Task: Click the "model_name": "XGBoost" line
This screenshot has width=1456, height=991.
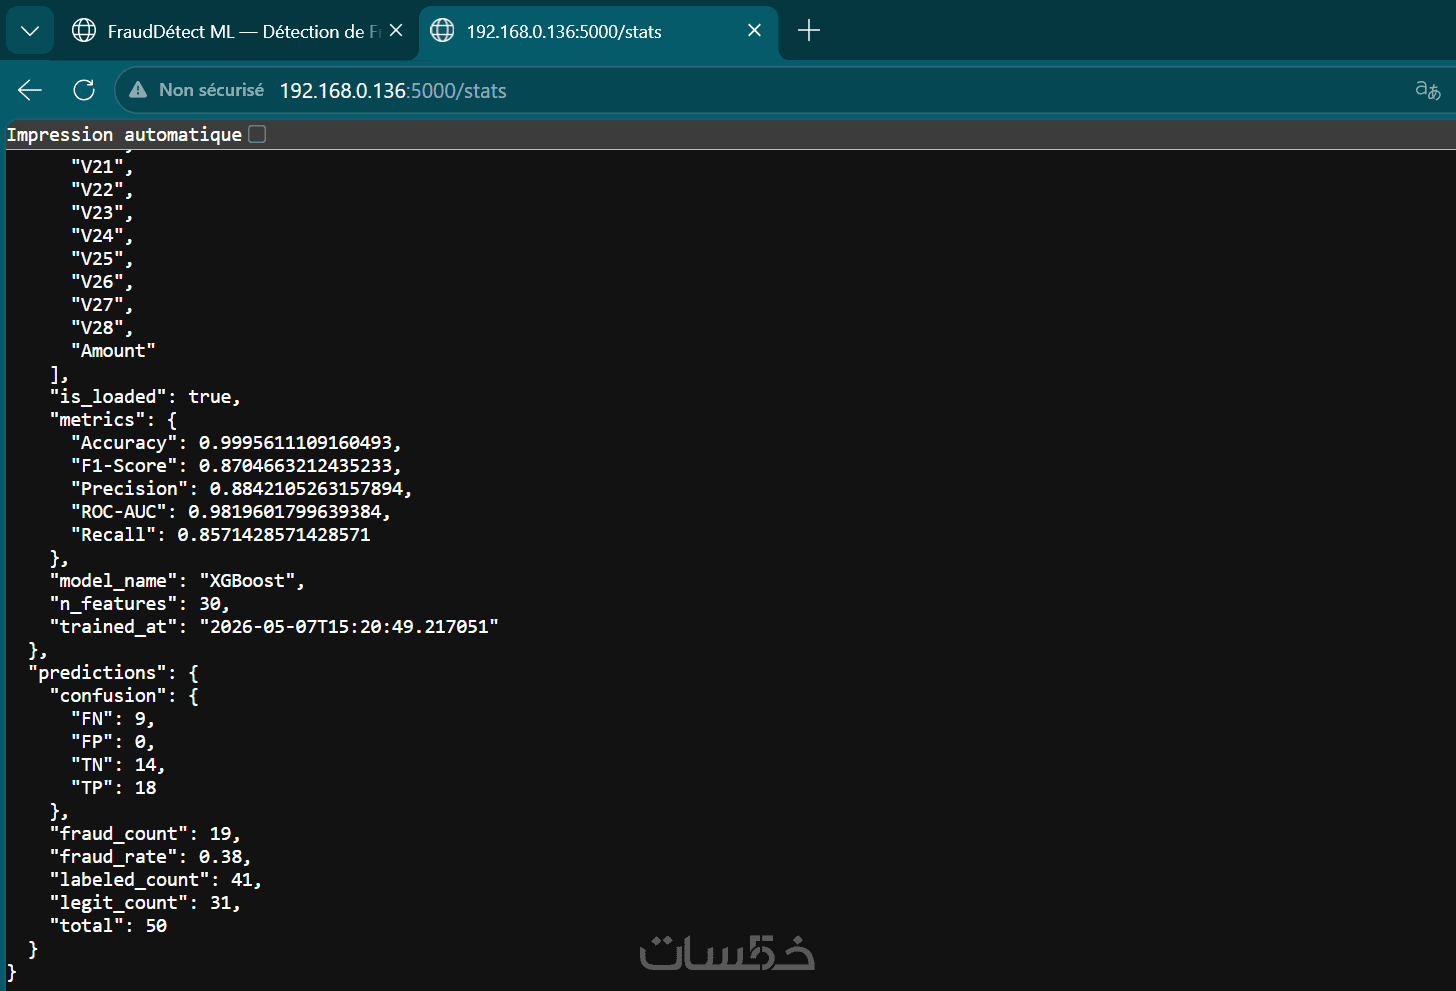Action: (x=177, y=581)
